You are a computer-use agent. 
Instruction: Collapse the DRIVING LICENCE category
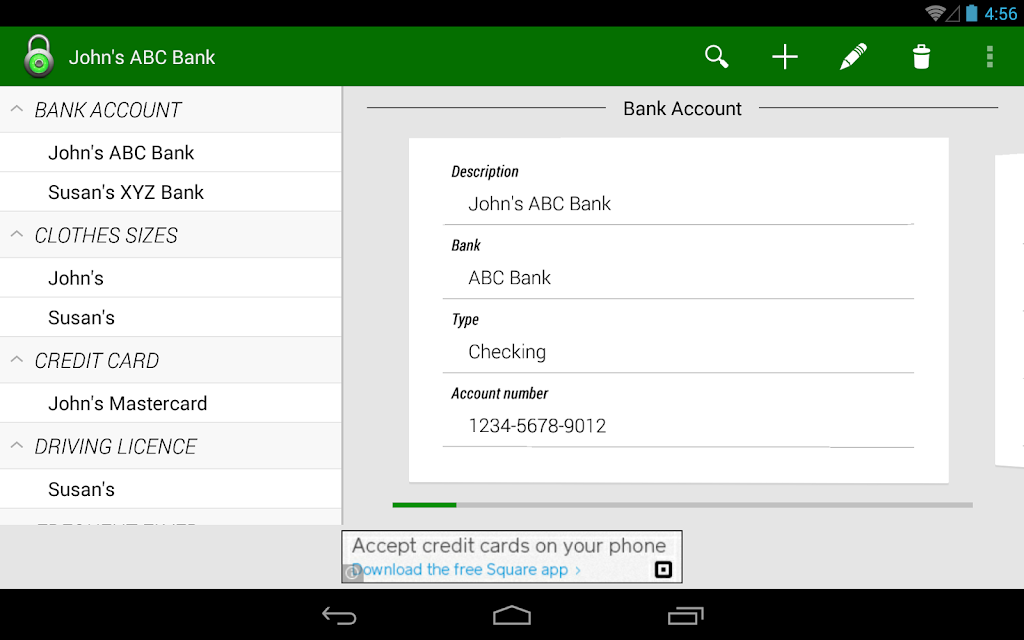pos(17,446)
